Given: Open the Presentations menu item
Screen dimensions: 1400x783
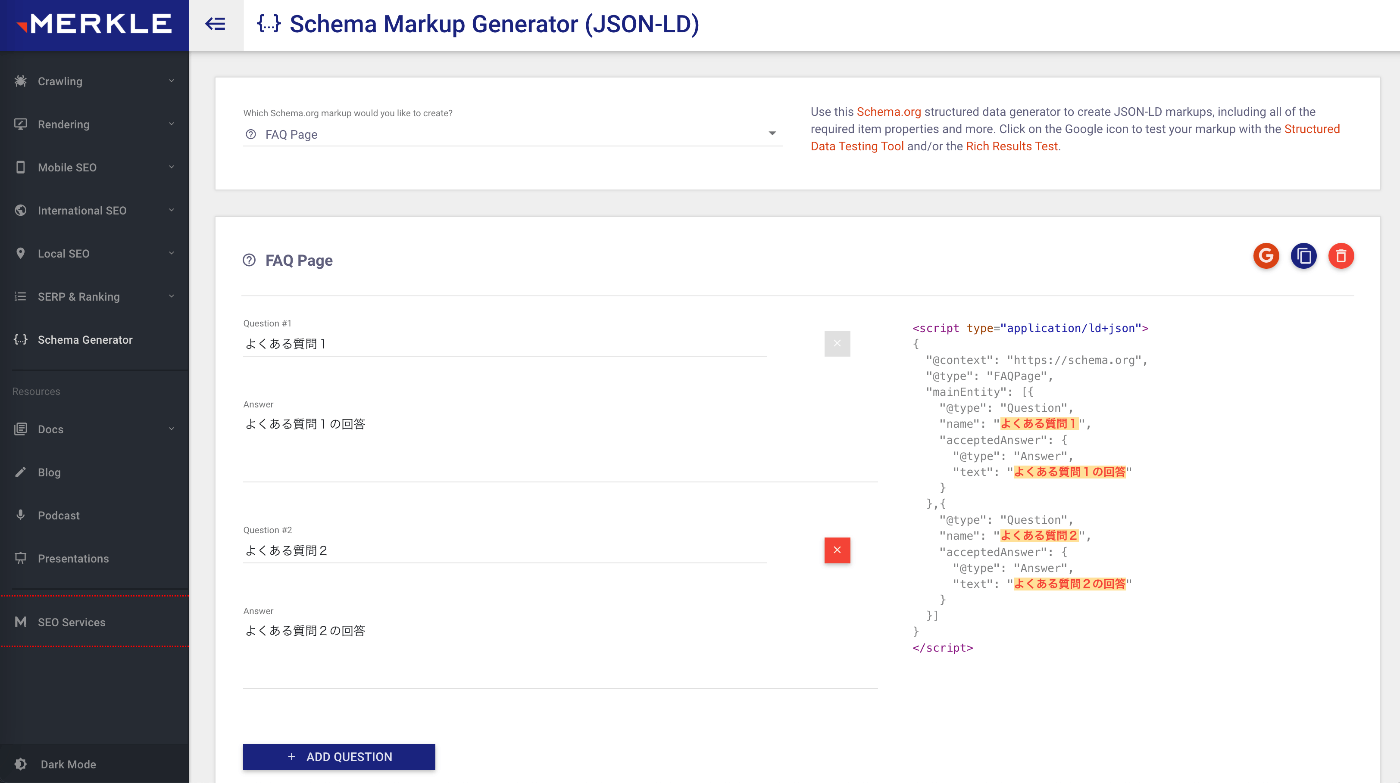Looking at the screenshot, I should tap(94, 558).
